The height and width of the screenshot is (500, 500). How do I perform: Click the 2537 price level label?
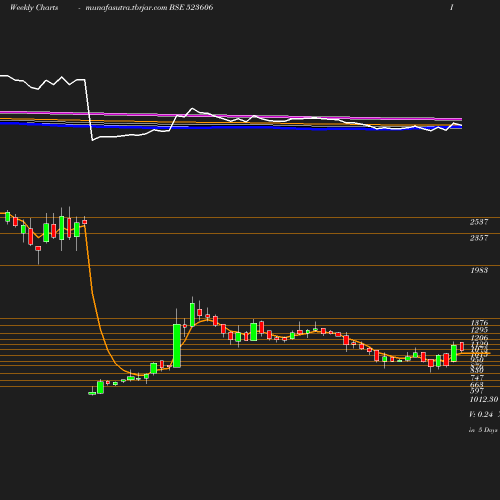pos(479,222)
